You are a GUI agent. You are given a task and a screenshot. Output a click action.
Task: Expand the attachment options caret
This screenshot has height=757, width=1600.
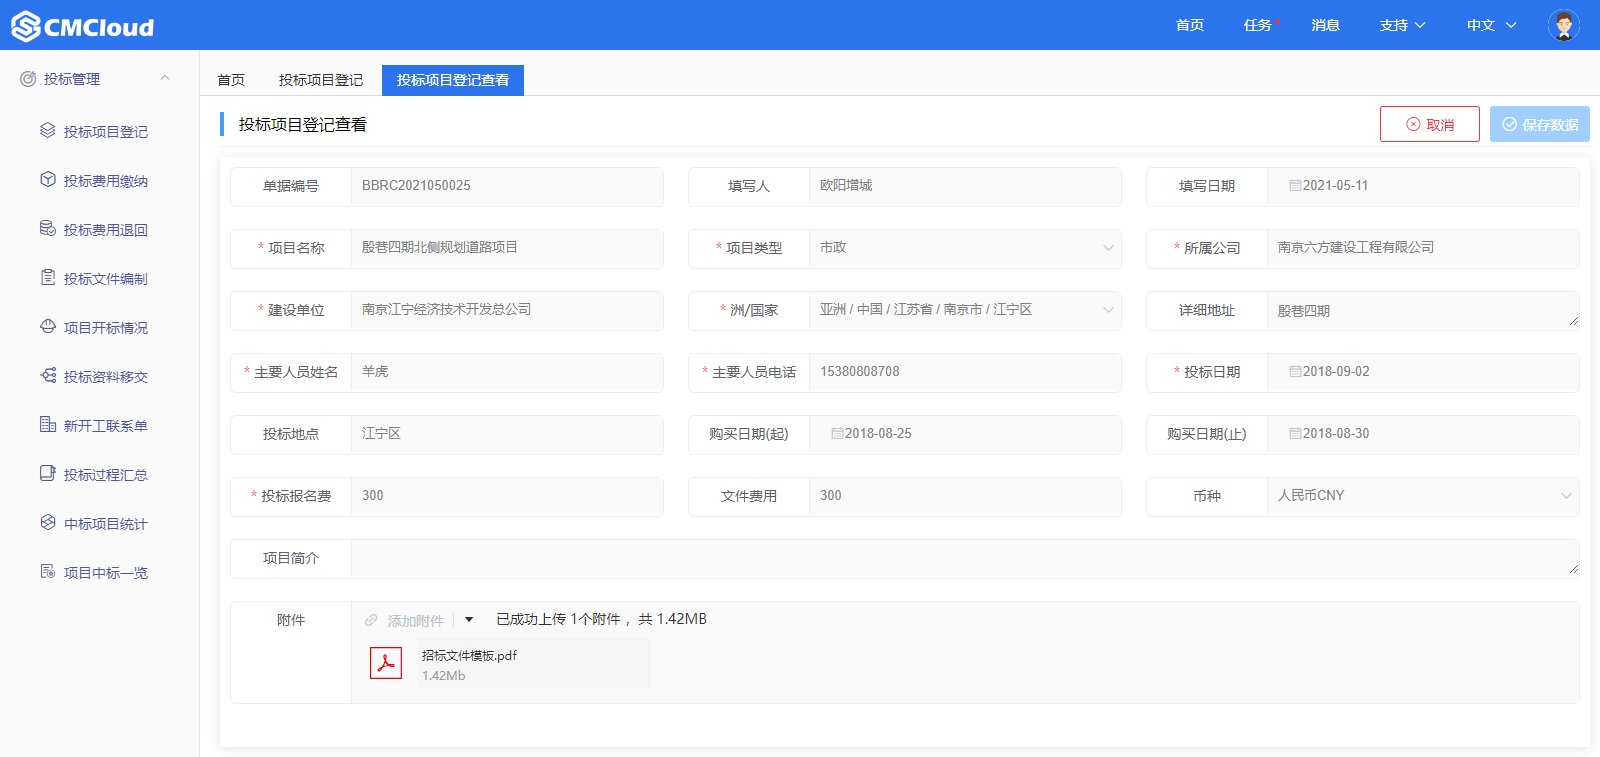coord(469,620)
